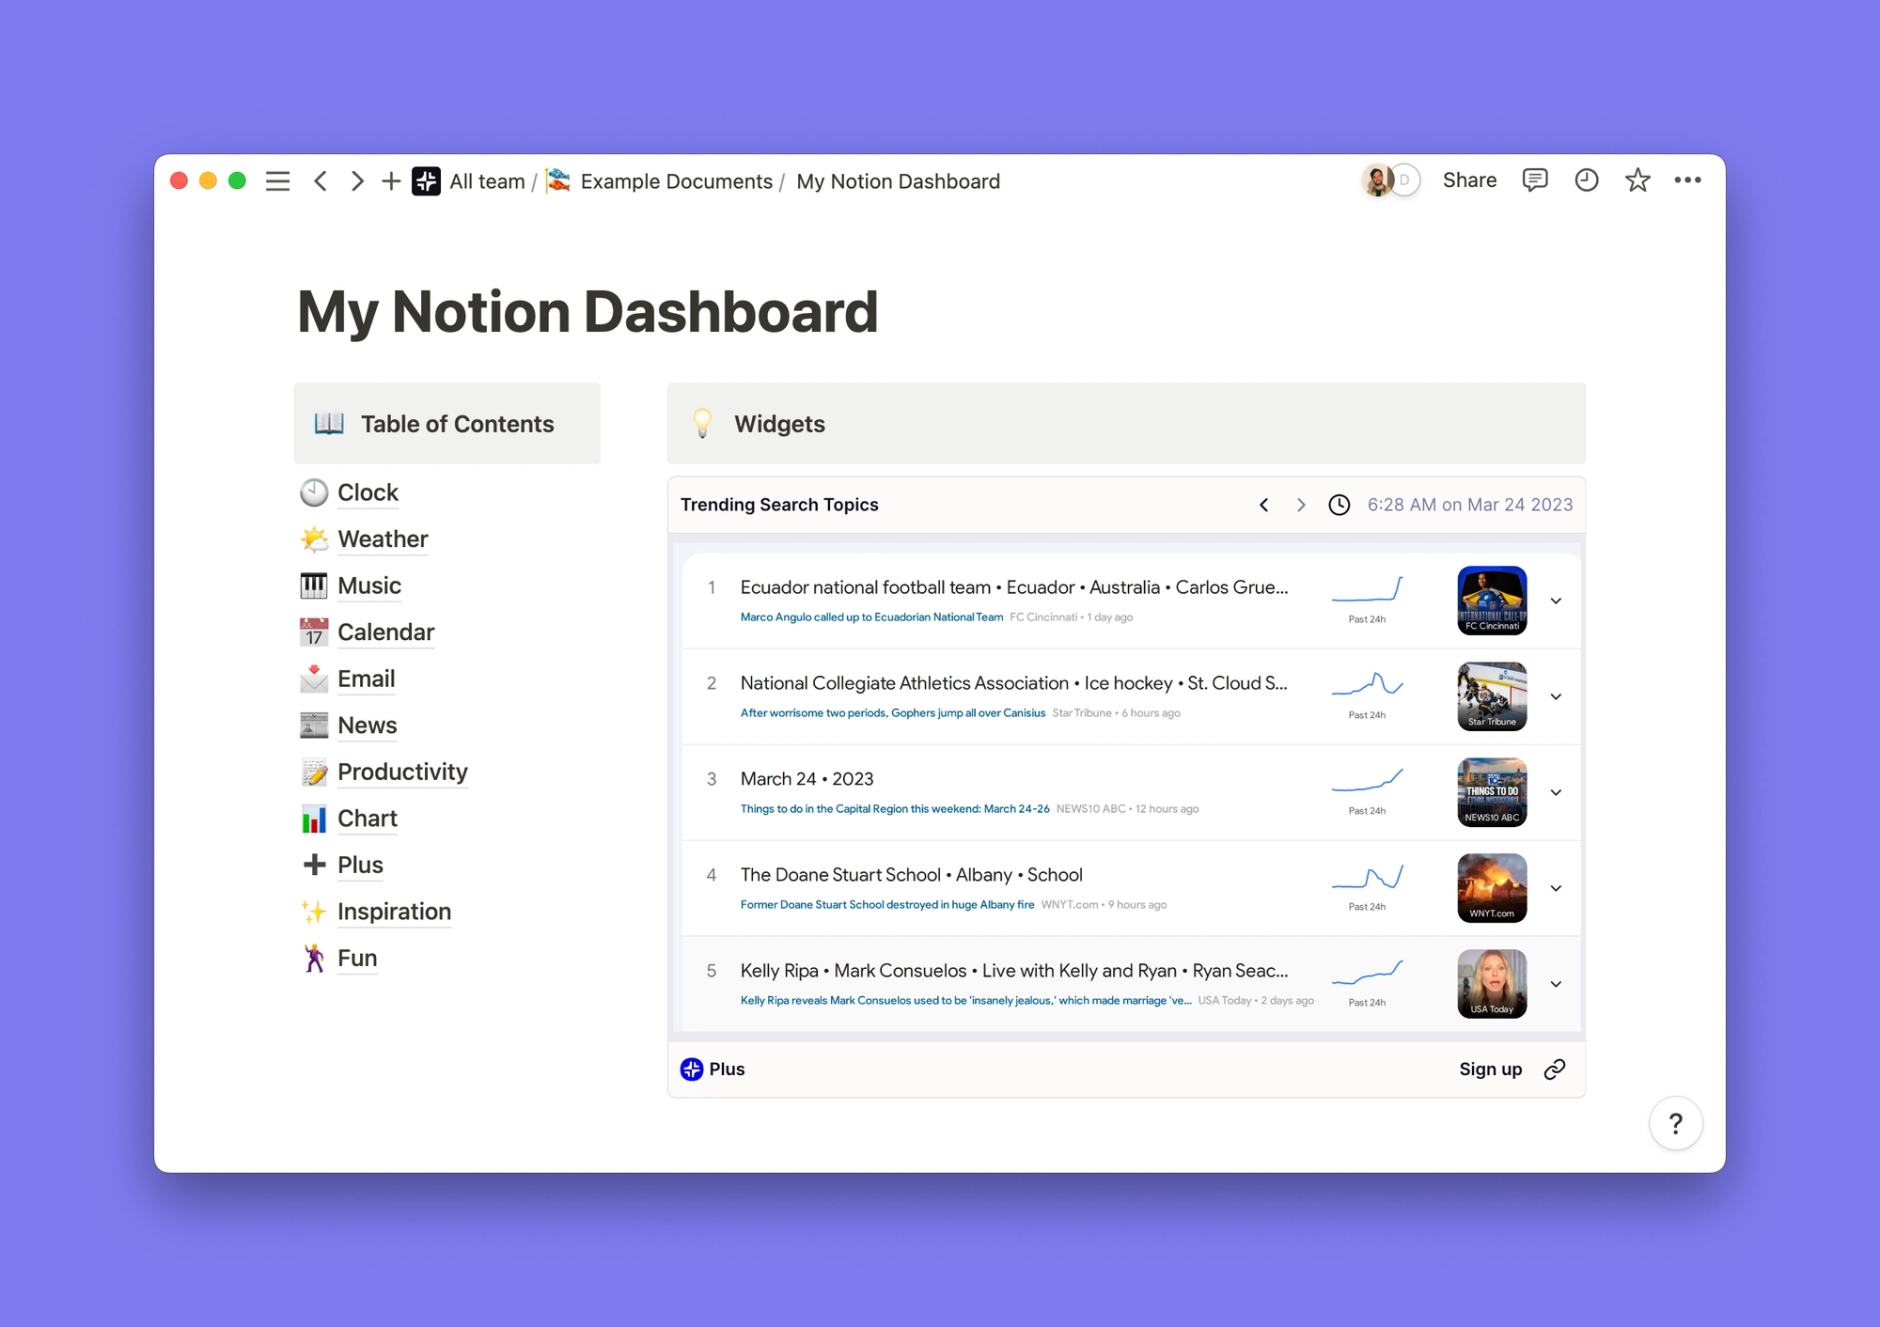Jump to the Chart section
1880x1327 pixels.
click(367, 818)
